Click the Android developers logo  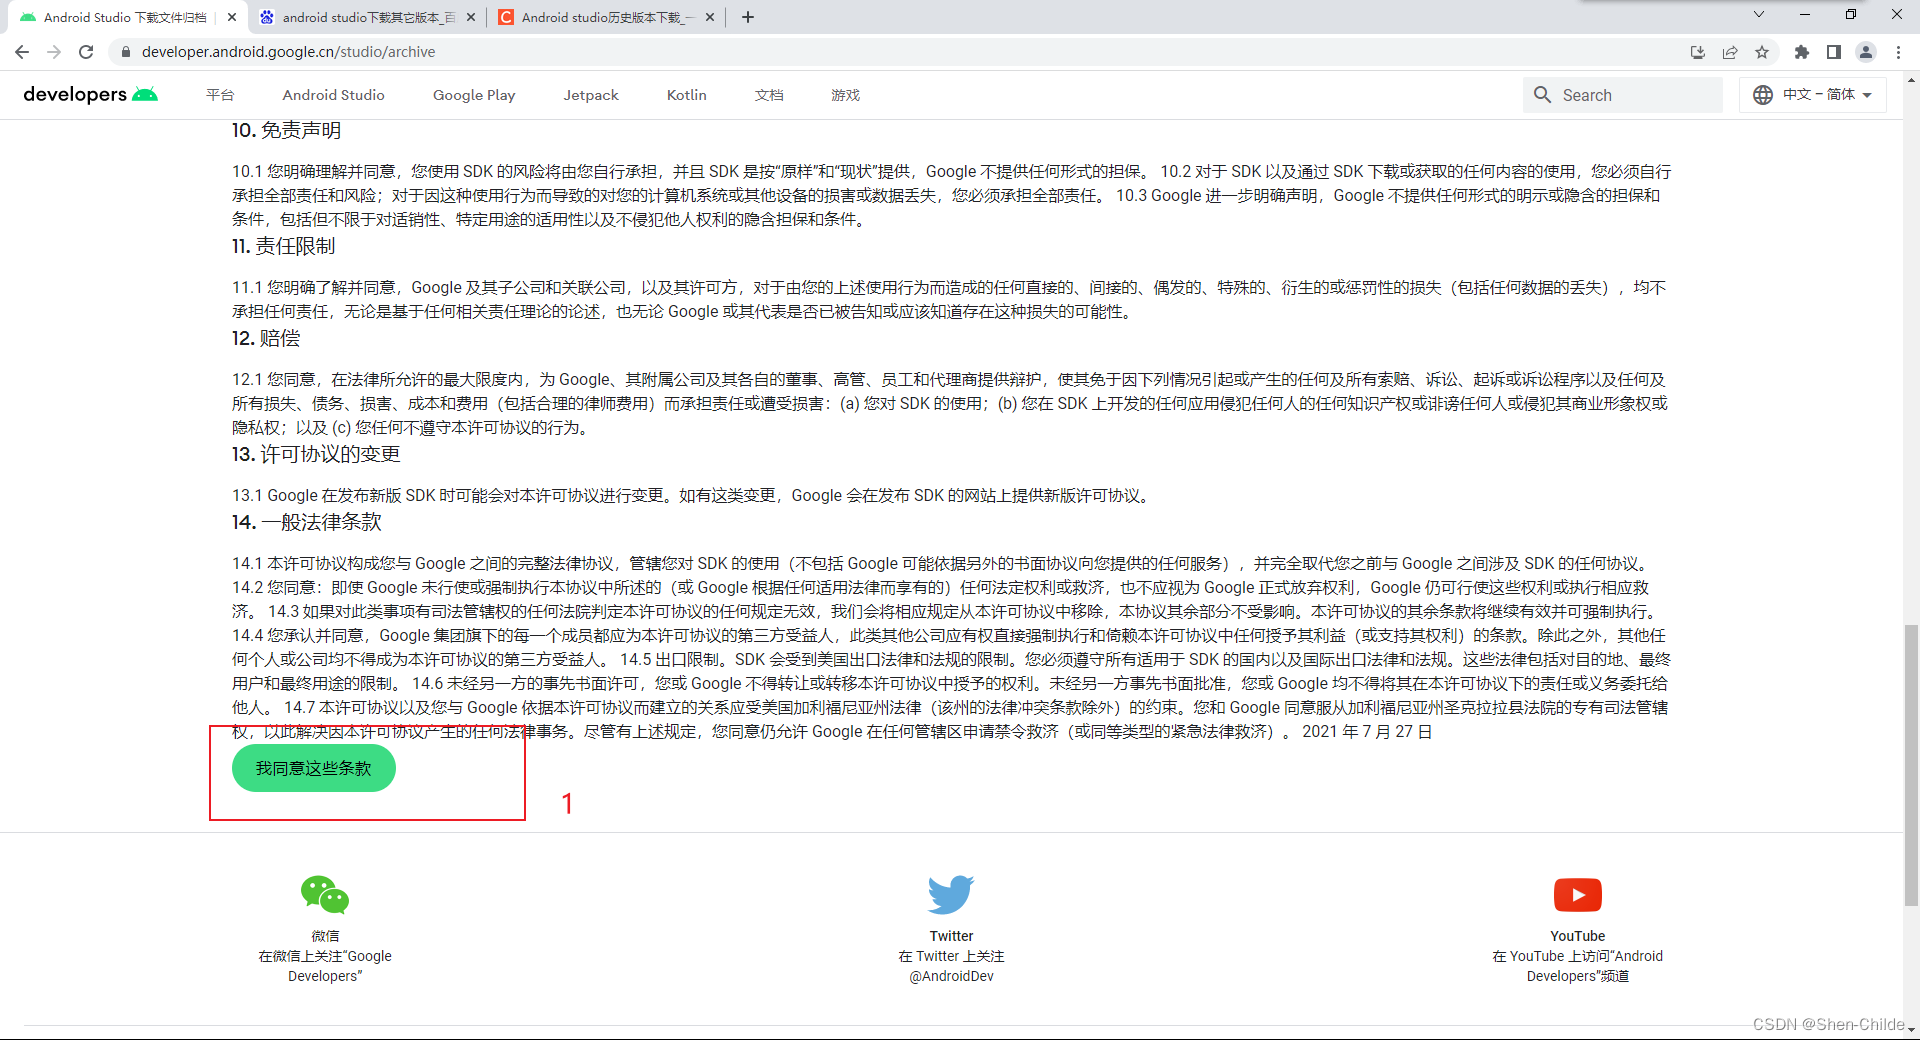tap(88, 94)
